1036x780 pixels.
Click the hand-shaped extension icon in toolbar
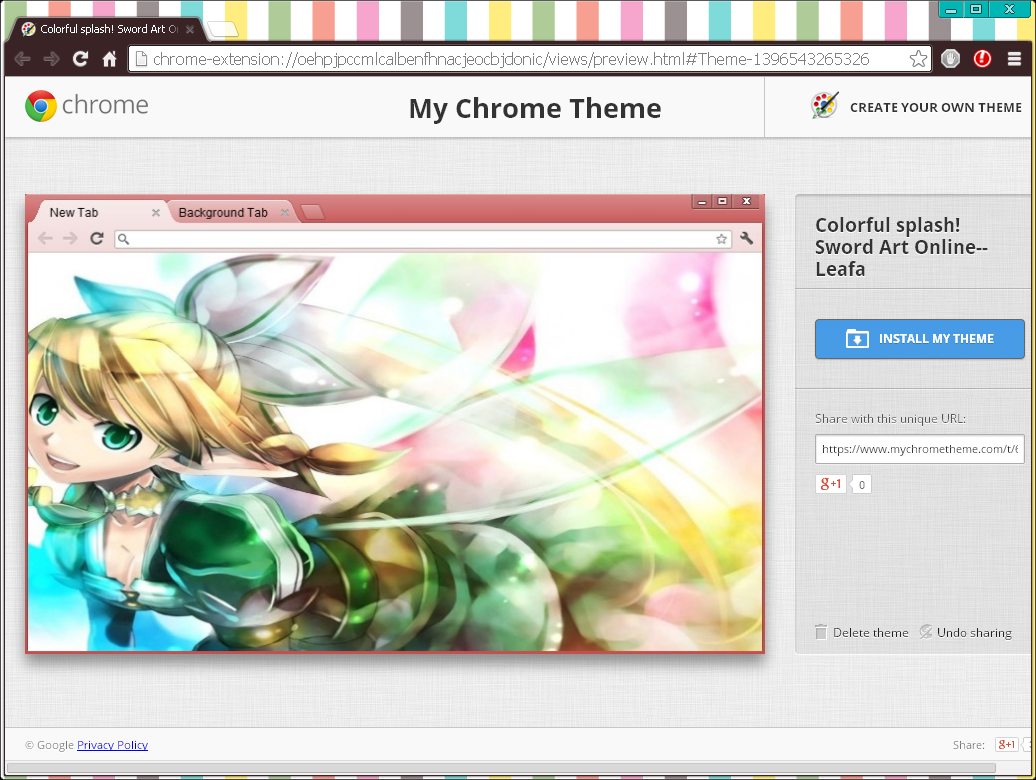(x=949, y=59)
